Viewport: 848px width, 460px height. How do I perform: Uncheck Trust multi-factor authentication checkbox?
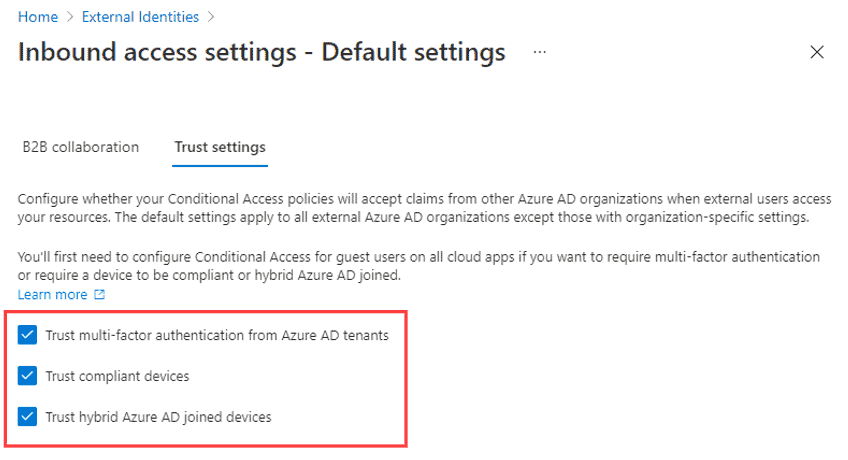pos(27,335)
